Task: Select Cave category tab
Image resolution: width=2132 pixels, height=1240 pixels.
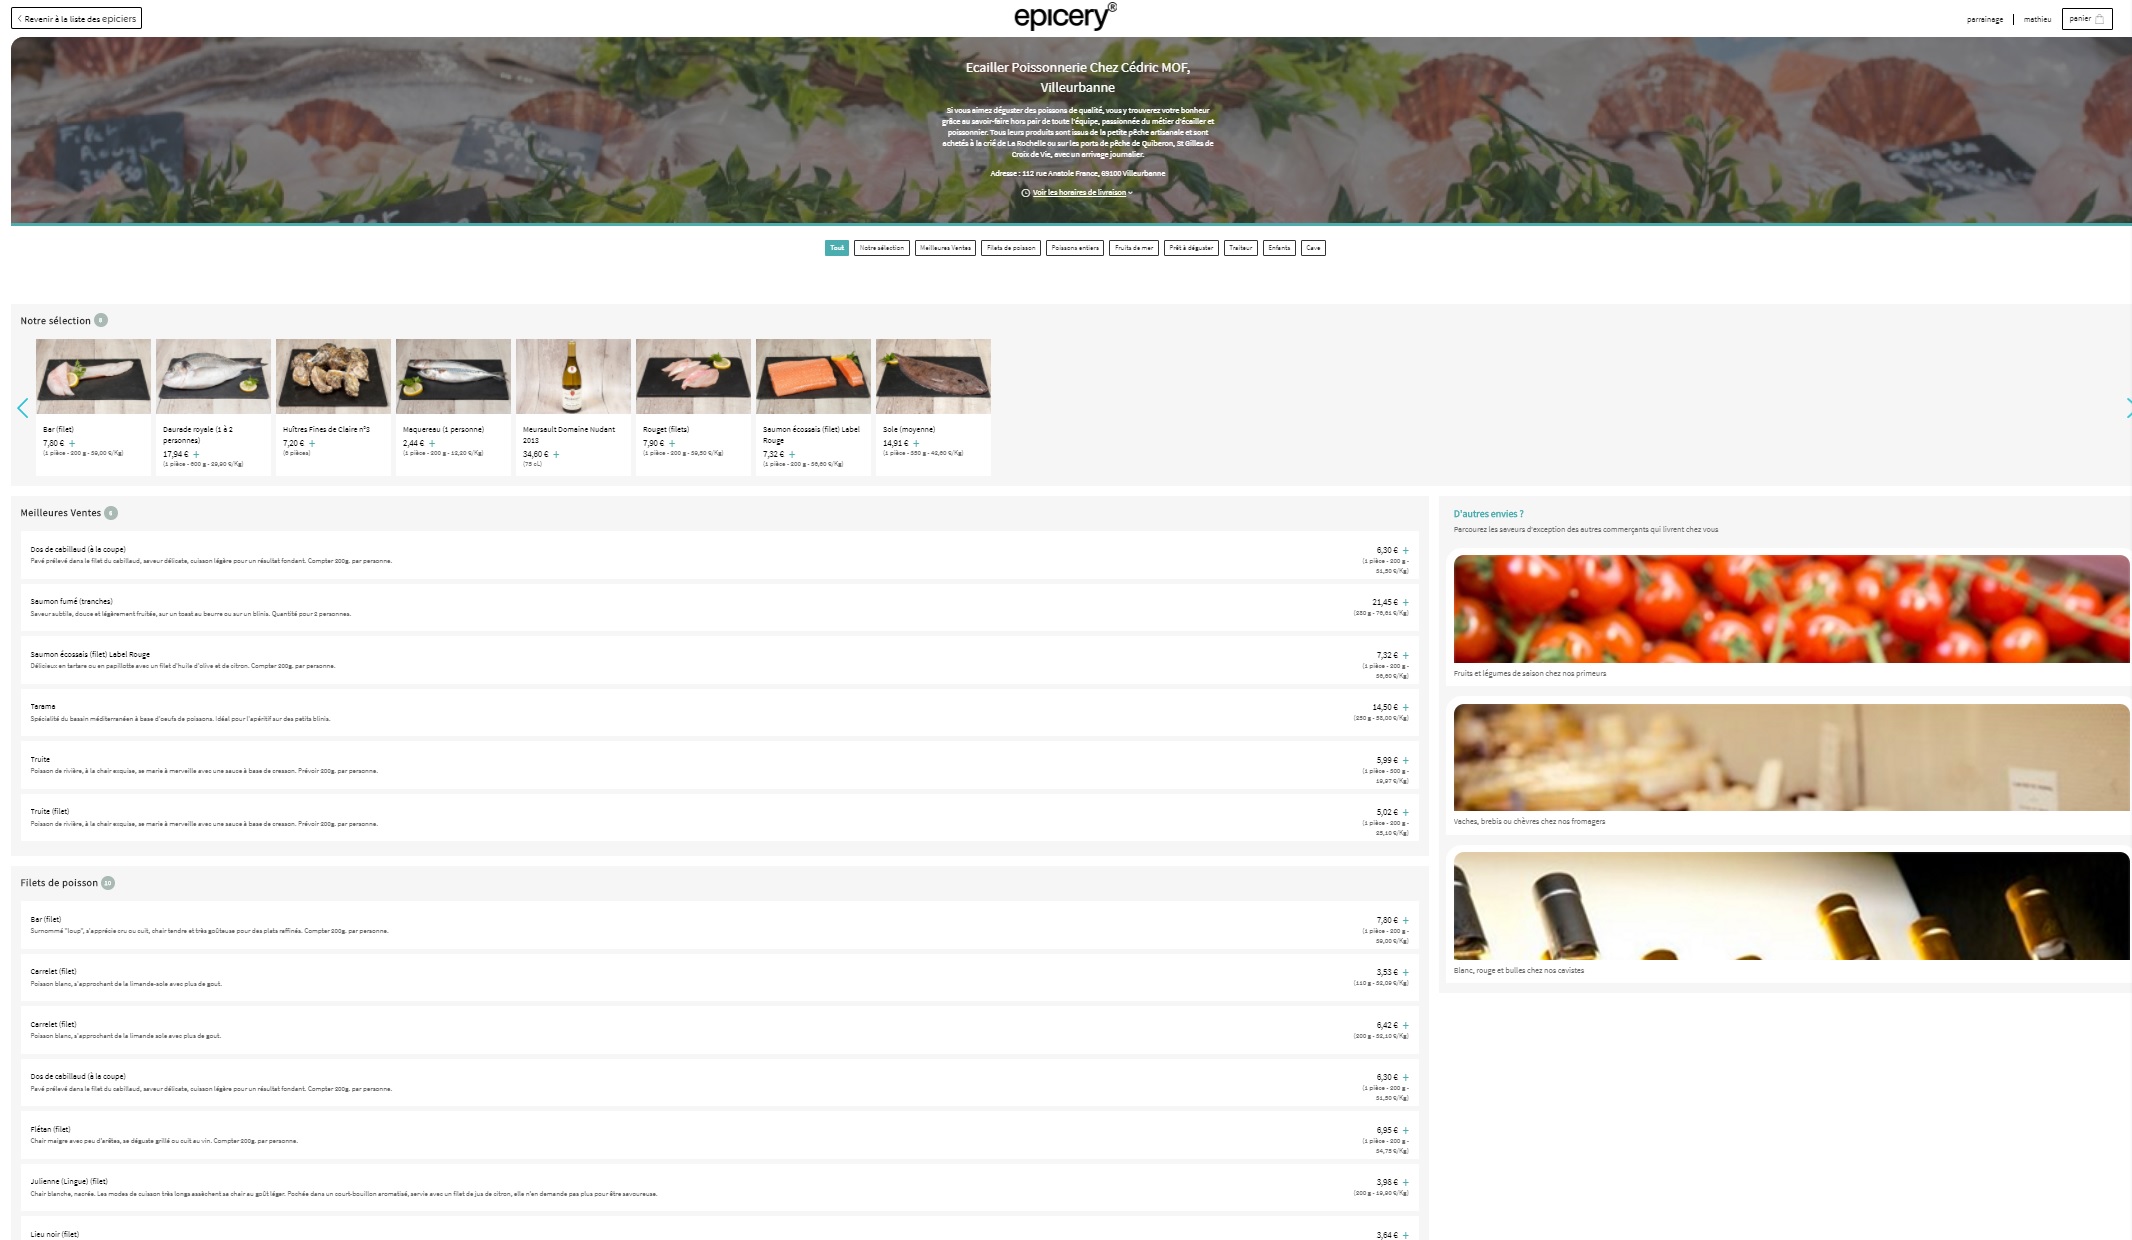Action: [x=1313, y=248]
